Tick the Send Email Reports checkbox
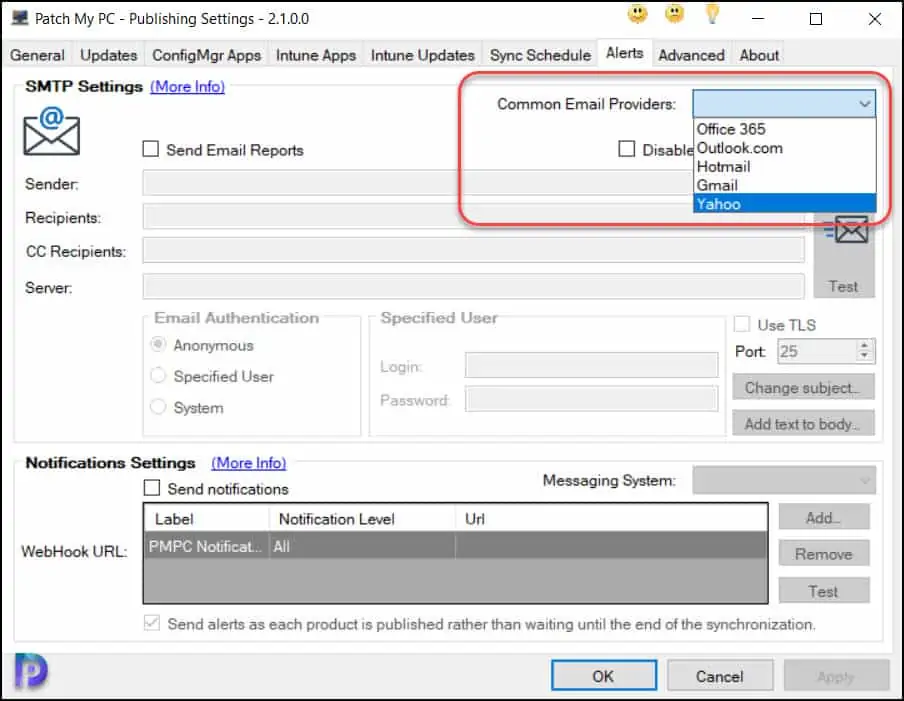The image size is (904, 701). click(x=150, y=149)
